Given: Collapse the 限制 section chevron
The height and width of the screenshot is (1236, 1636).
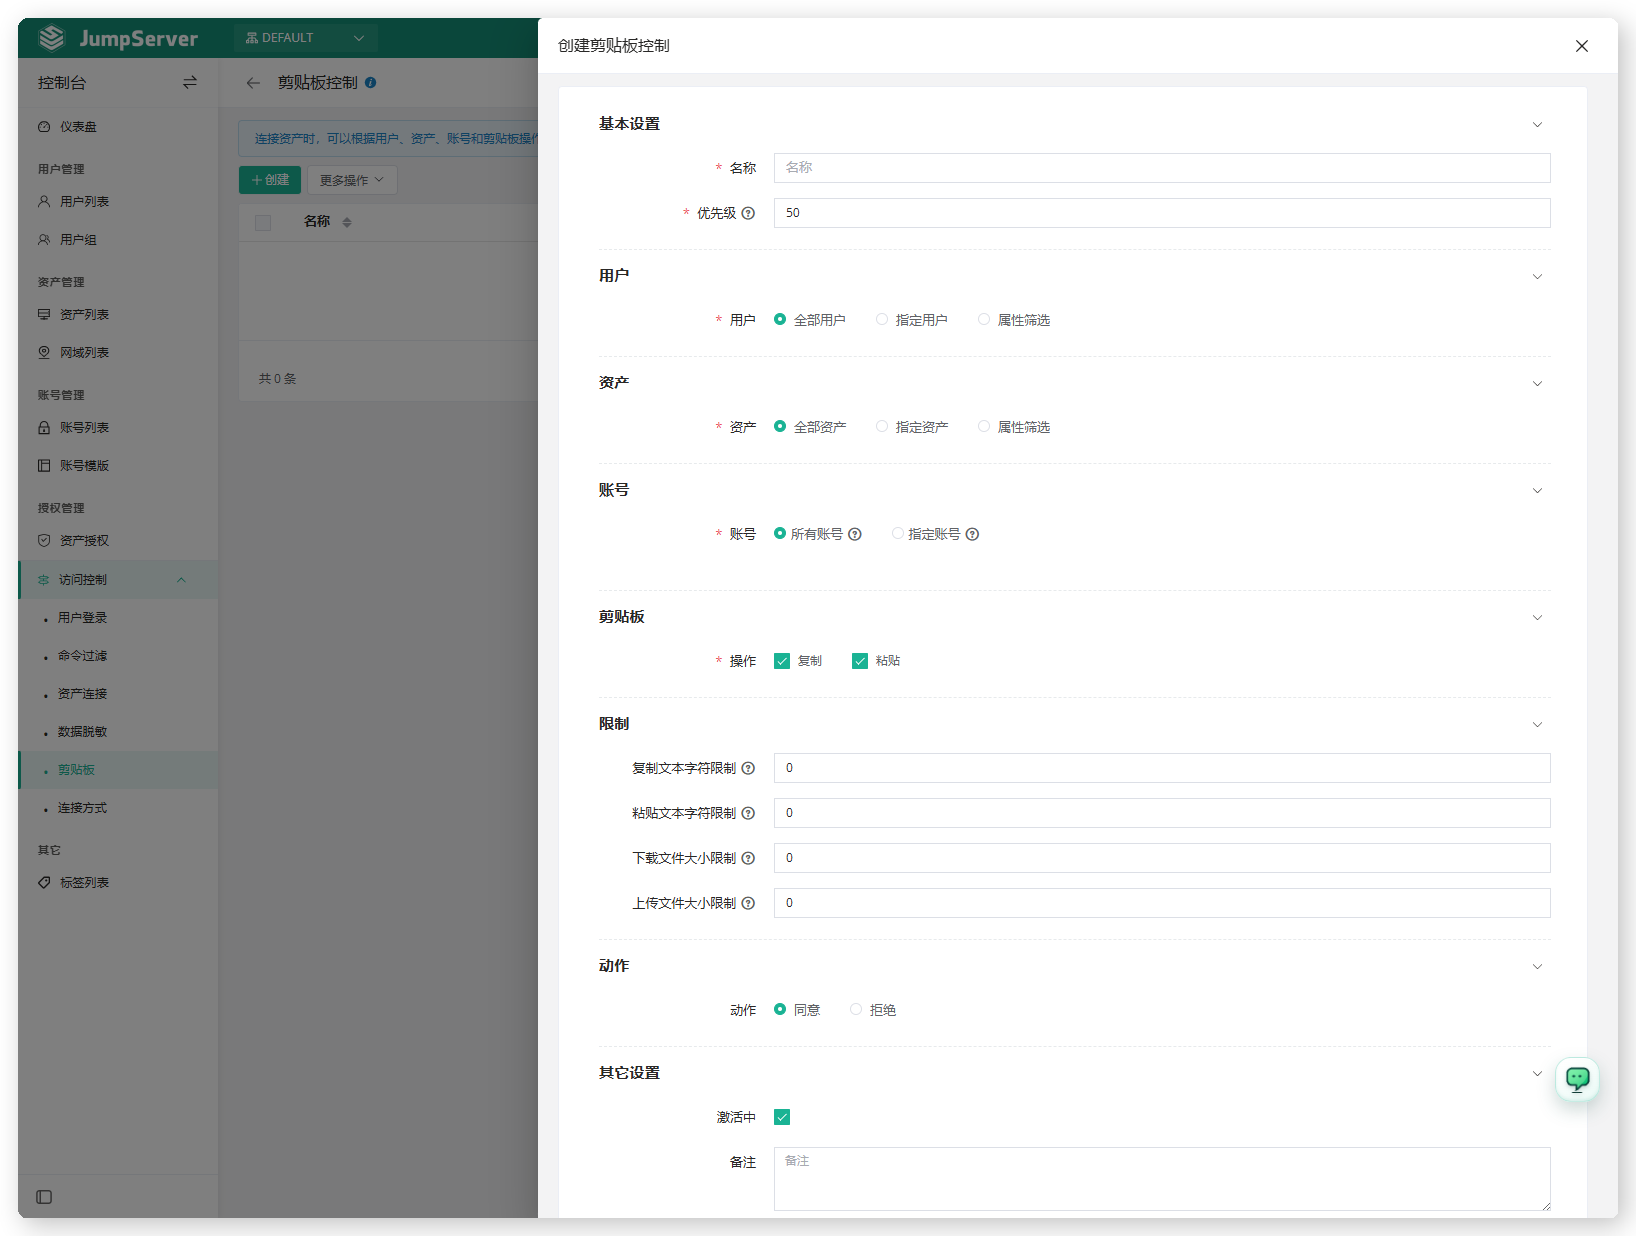Looking at the screenshot, I should point(1537,725).
